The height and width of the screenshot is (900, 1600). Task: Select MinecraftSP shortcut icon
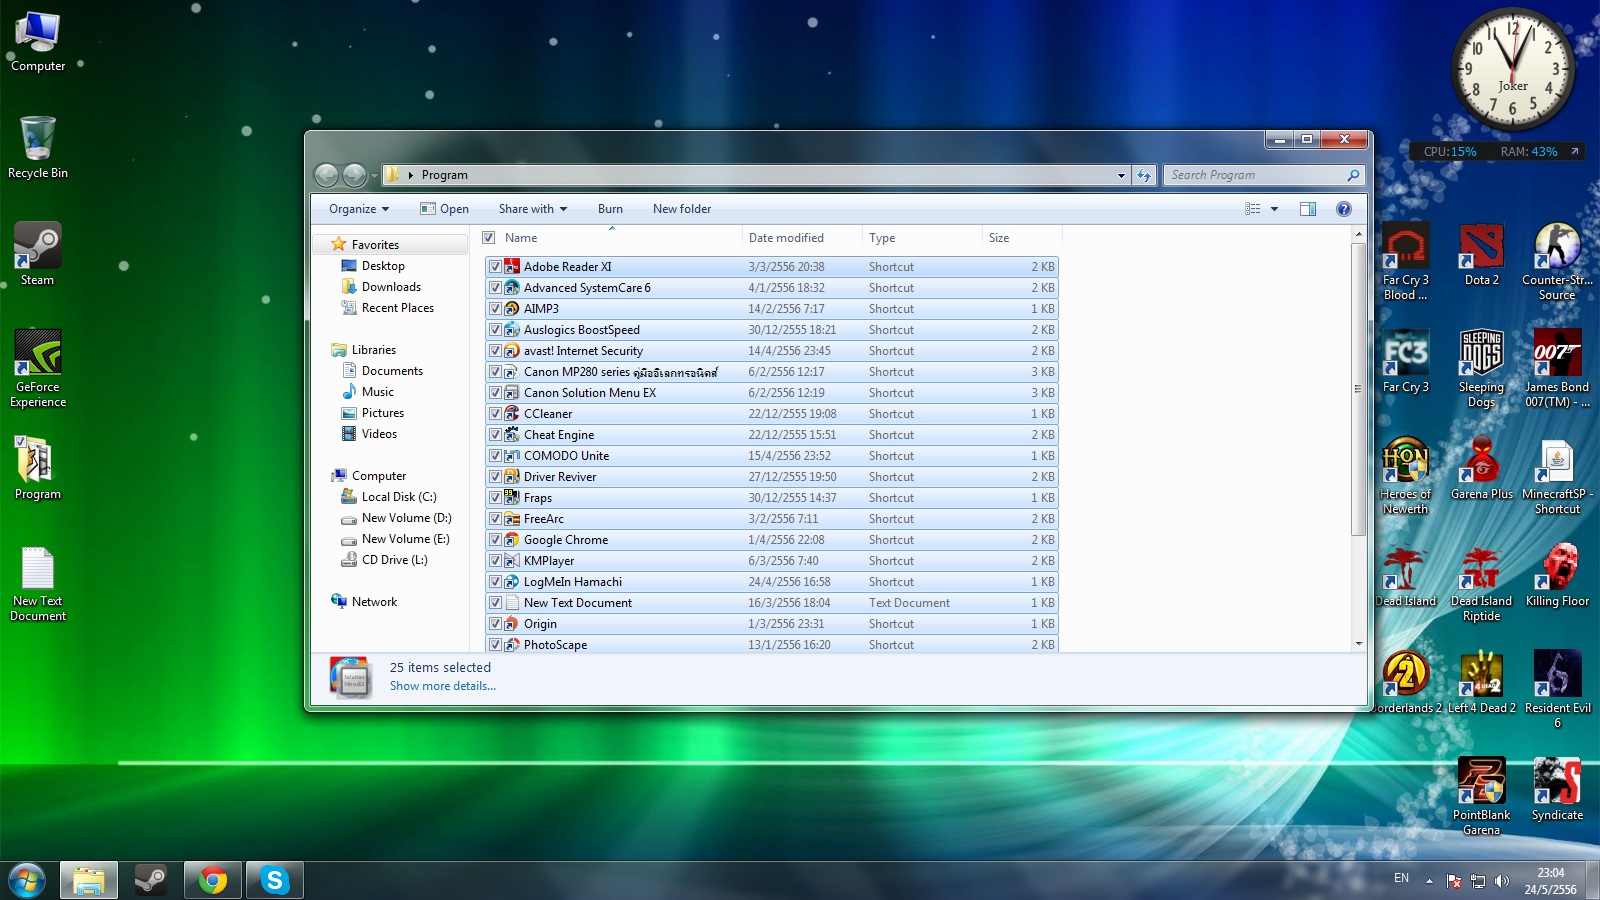[x=1557, y=476]
